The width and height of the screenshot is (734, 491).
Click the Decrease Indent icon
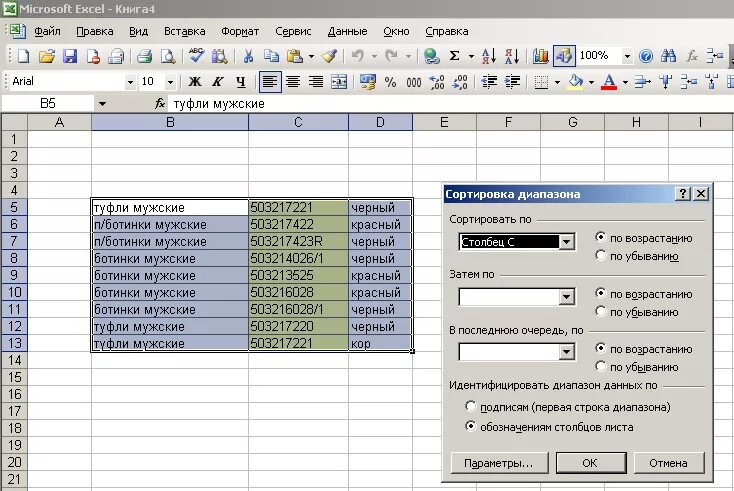point(489,82)
